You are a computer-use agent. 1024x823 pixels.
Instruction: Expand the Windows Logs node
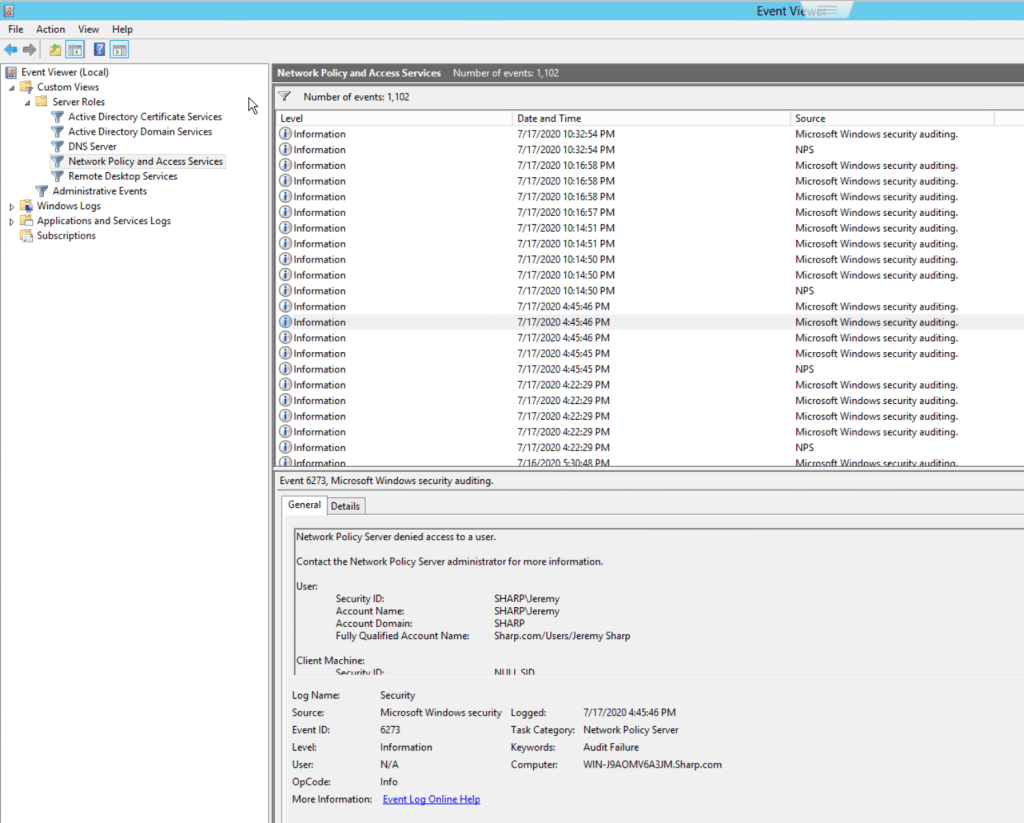12,207
